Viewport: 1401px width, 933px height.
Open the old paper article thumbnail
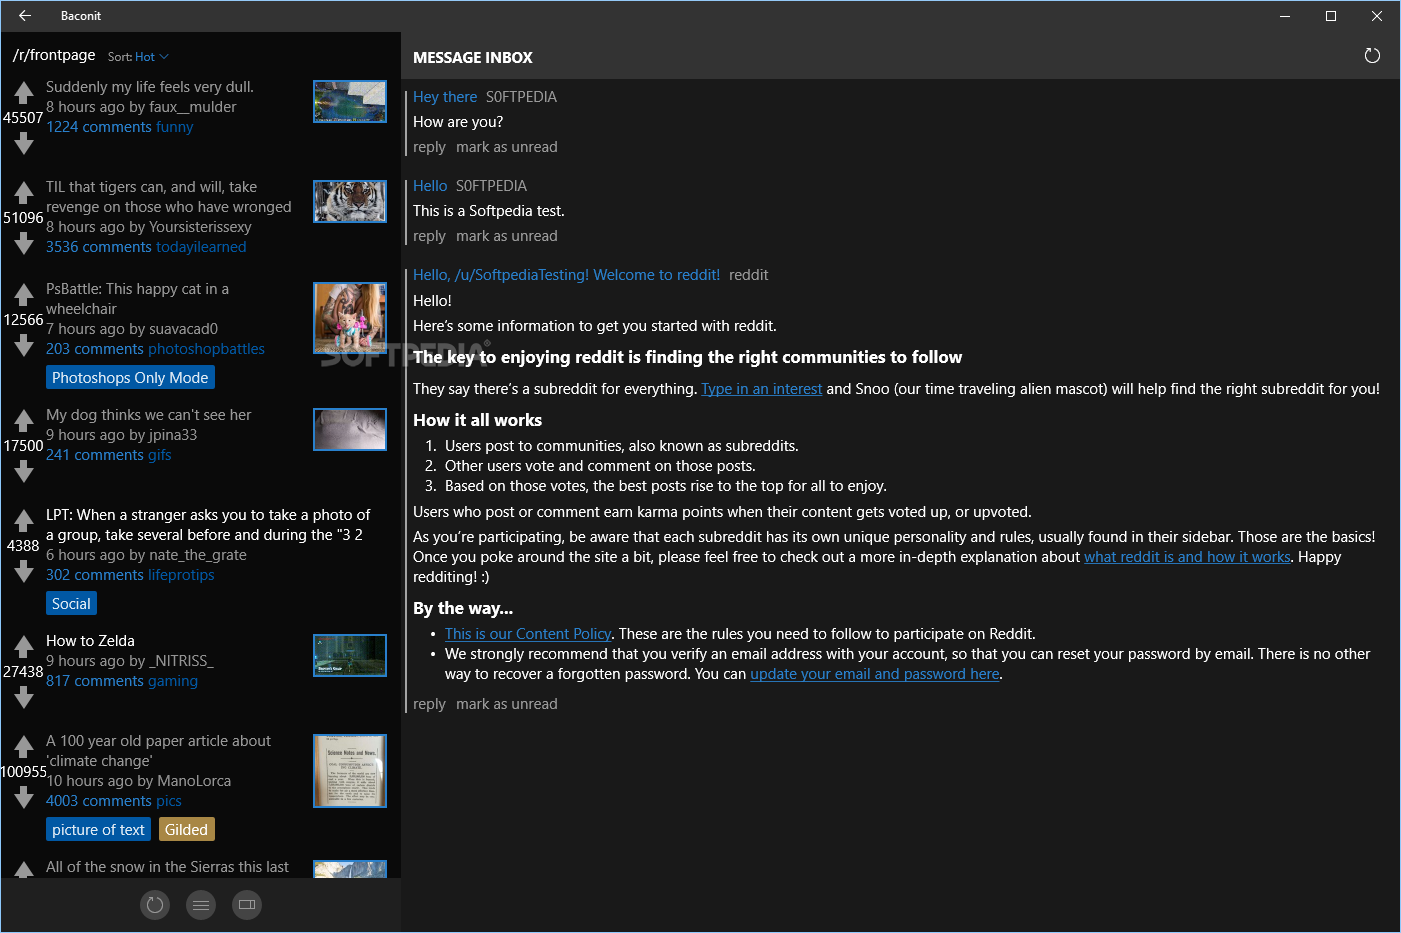coord(350,771)
